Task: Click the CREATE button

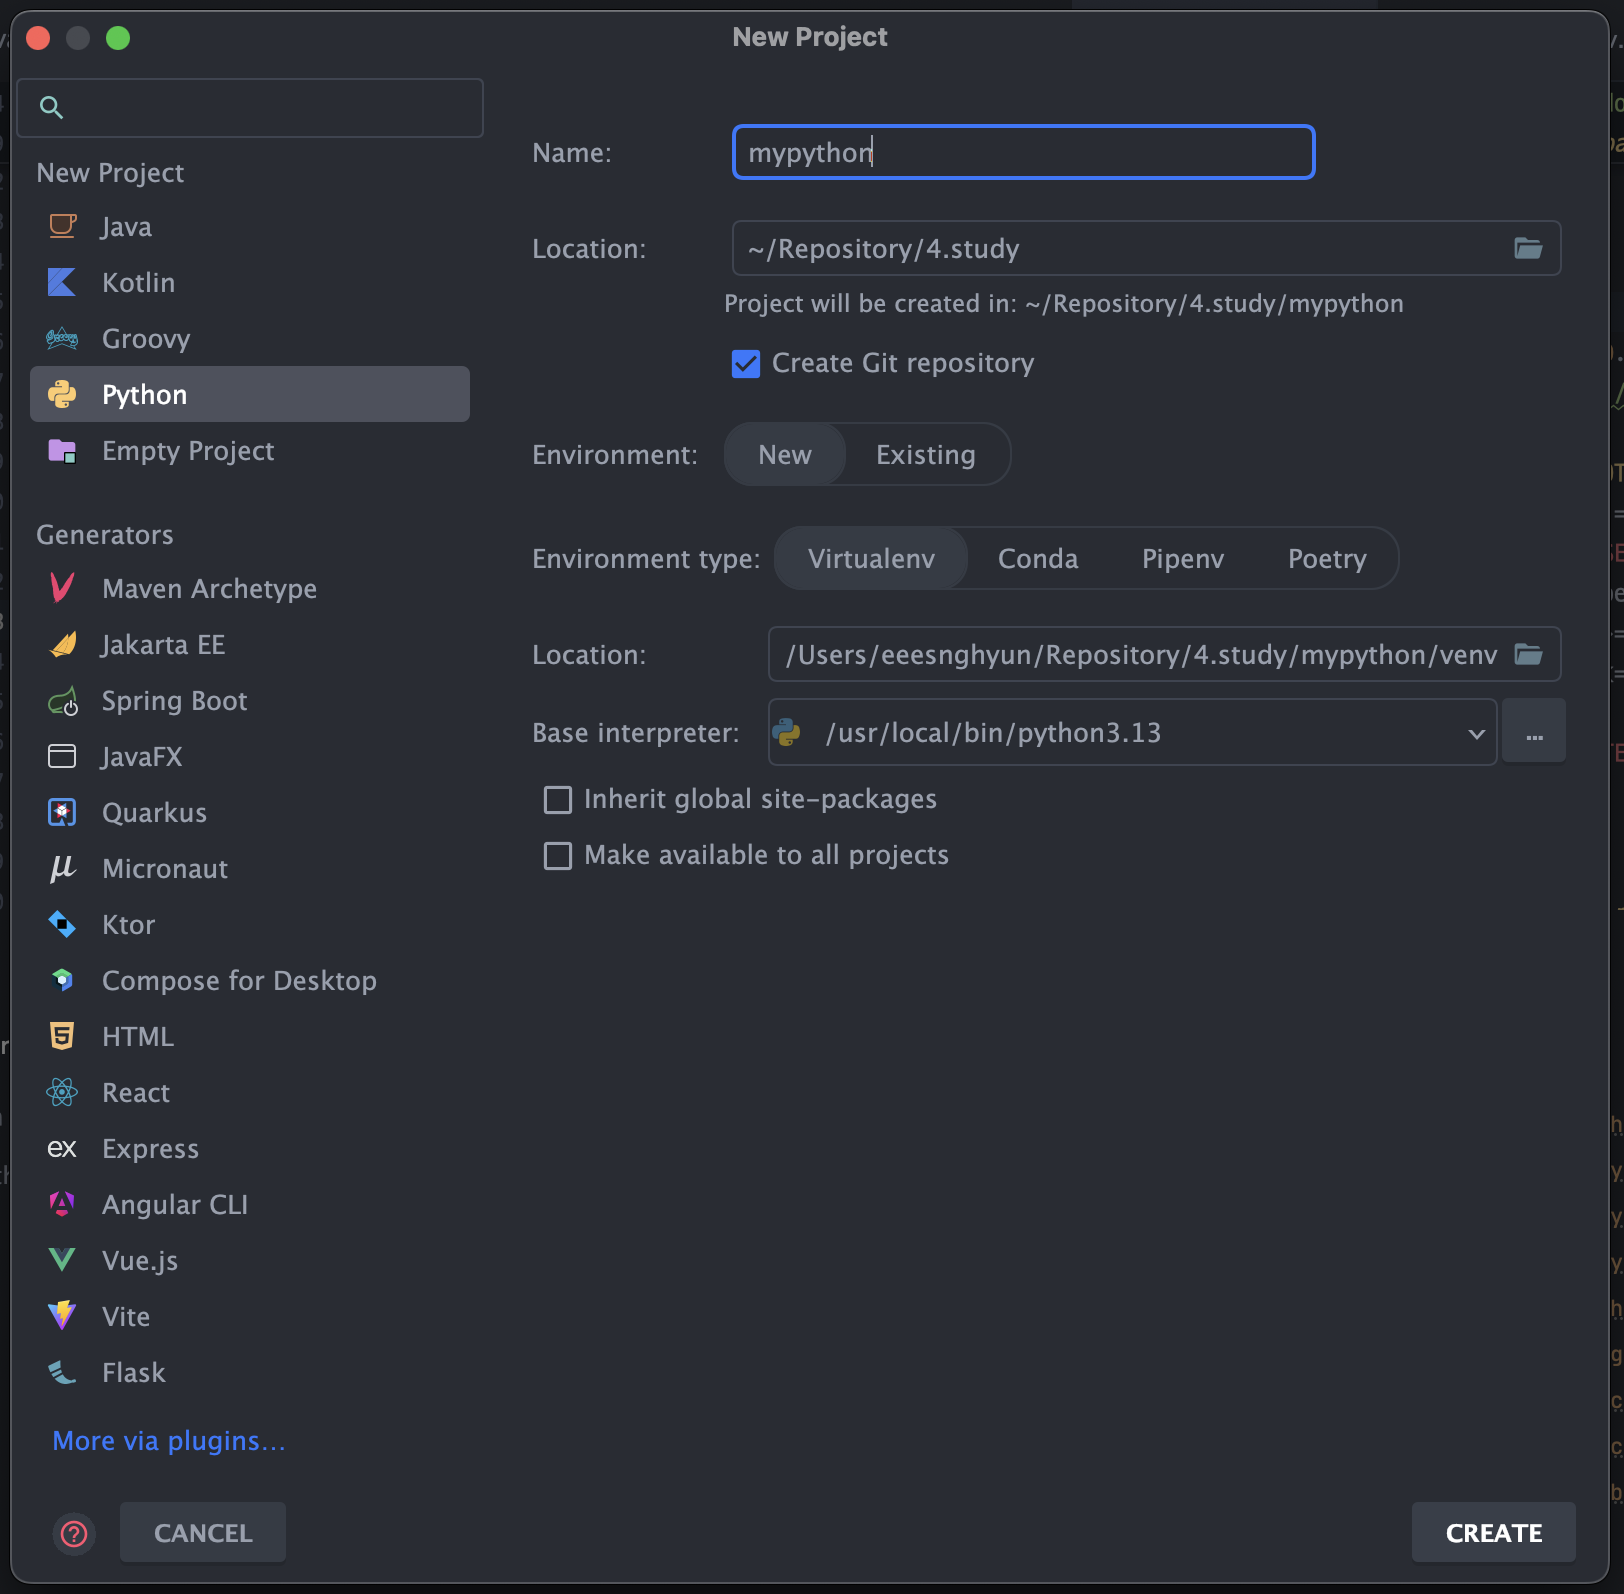Action: [x=1494, y=1532]
